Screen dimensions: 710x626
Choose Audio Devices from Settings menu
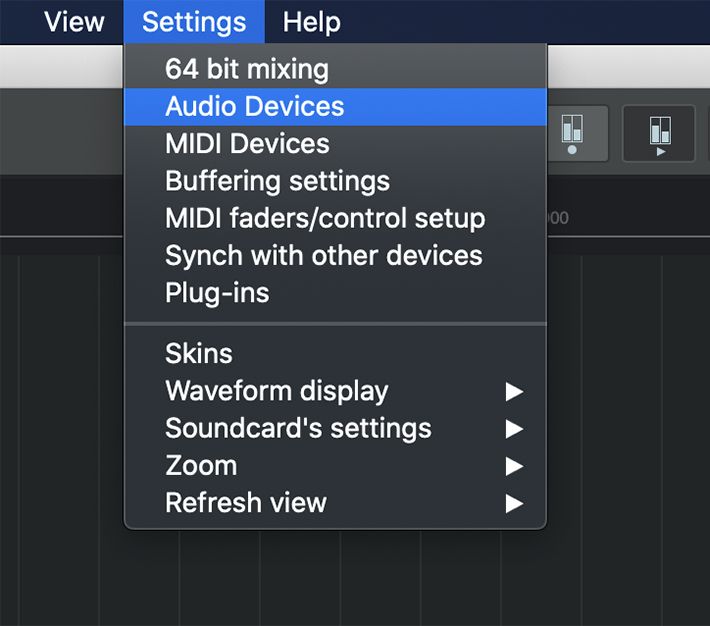(335, 106)
